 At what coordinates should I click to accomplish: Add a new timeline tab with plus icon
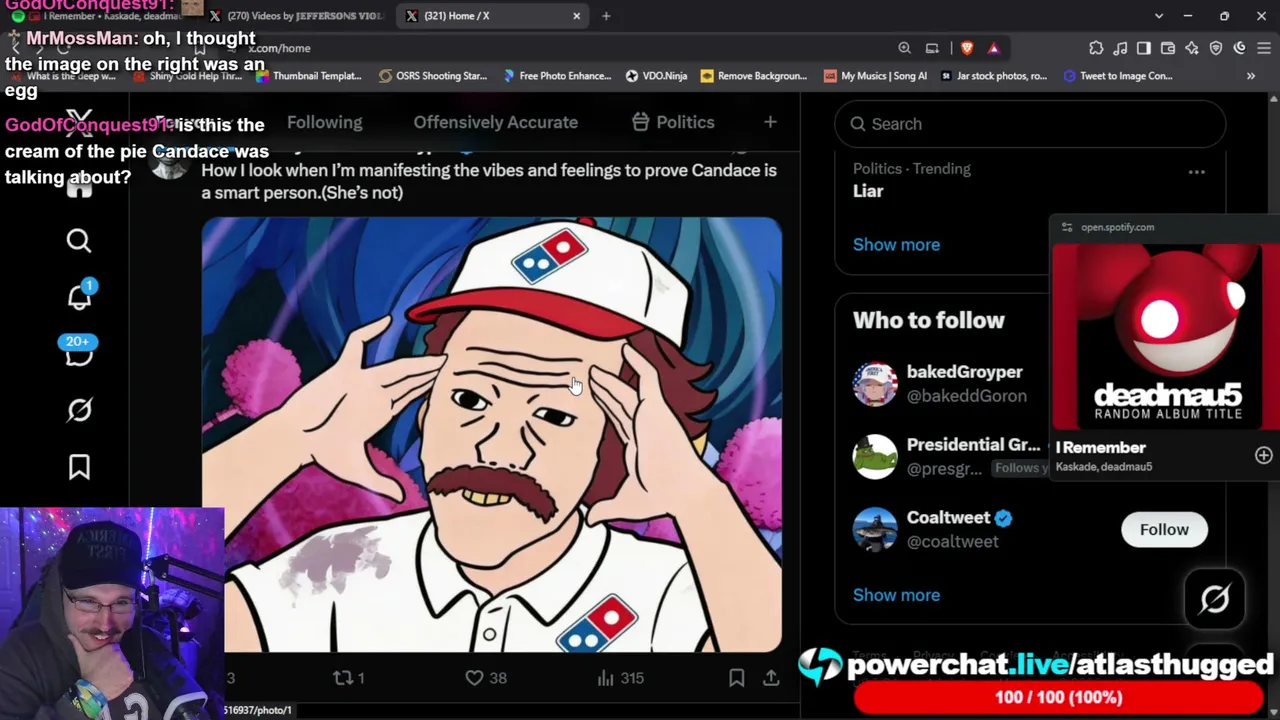770,122
